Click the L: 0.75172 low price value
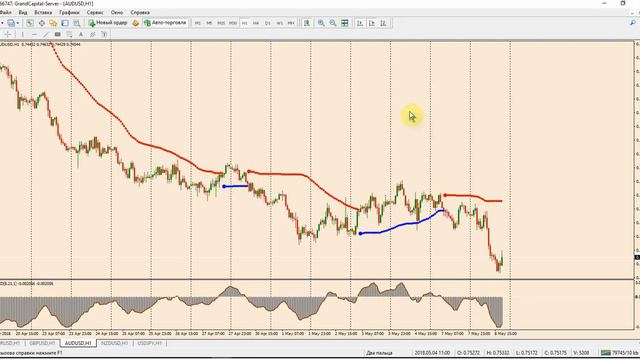Image resolution: width=640 pixels, height=360 pixels. click(x=527, y=353)
